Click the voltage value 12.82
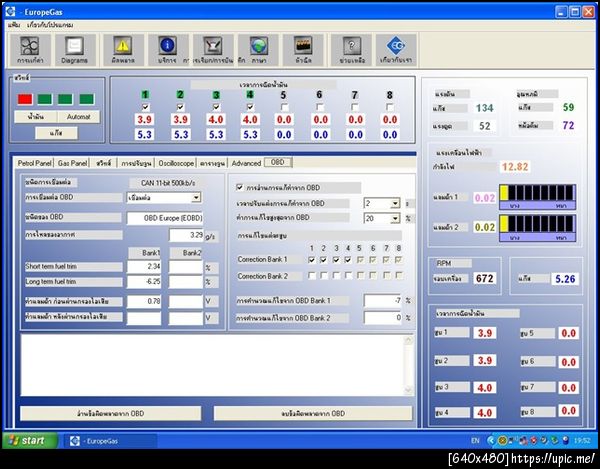600x469 pixels. click(515, 167)
